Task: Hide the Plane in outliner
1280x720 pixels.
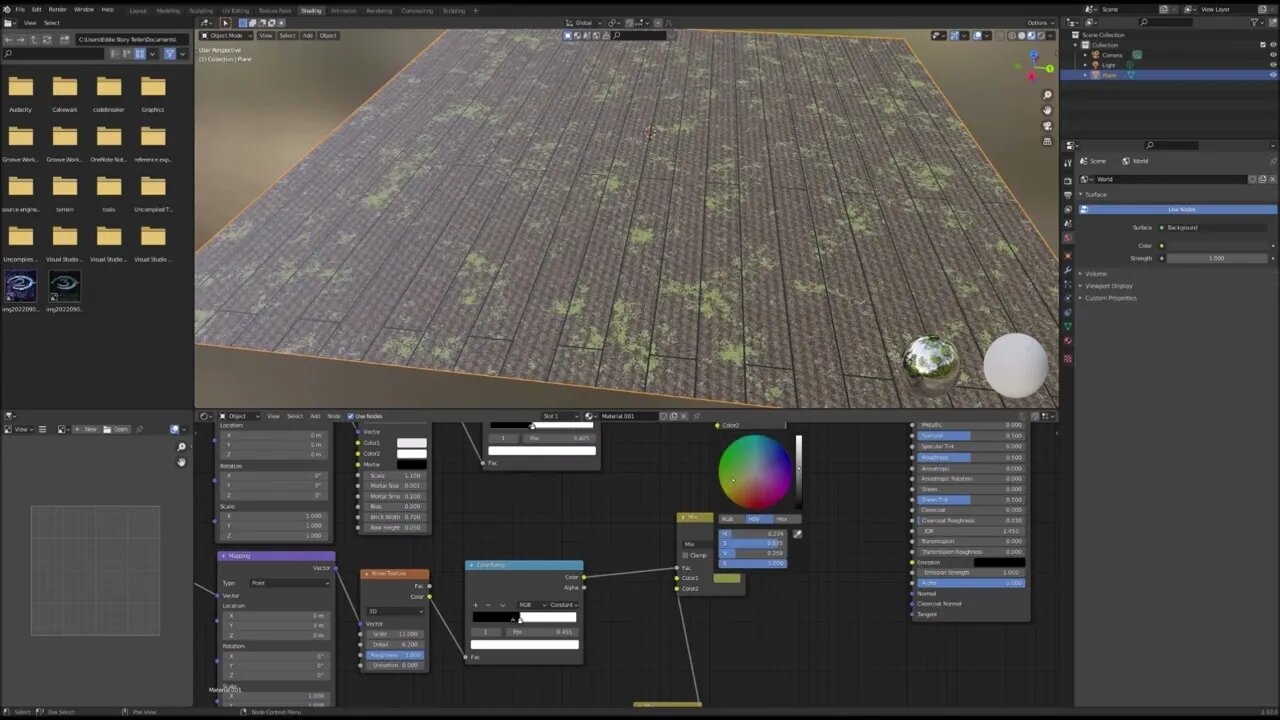Action: [x=1273, y=75]
